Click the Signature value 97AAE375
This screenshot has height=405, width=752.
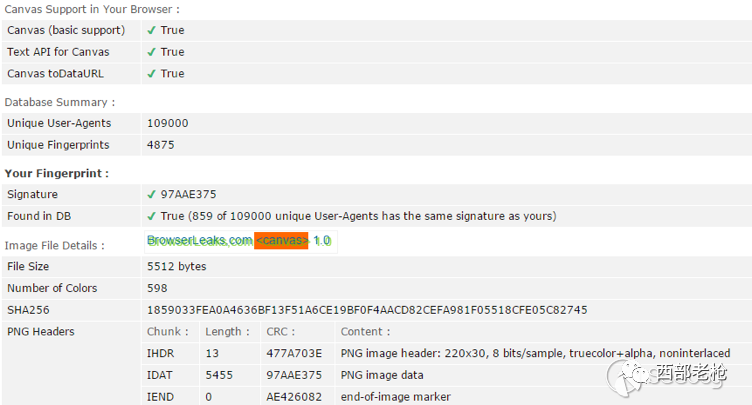point(188,194)
